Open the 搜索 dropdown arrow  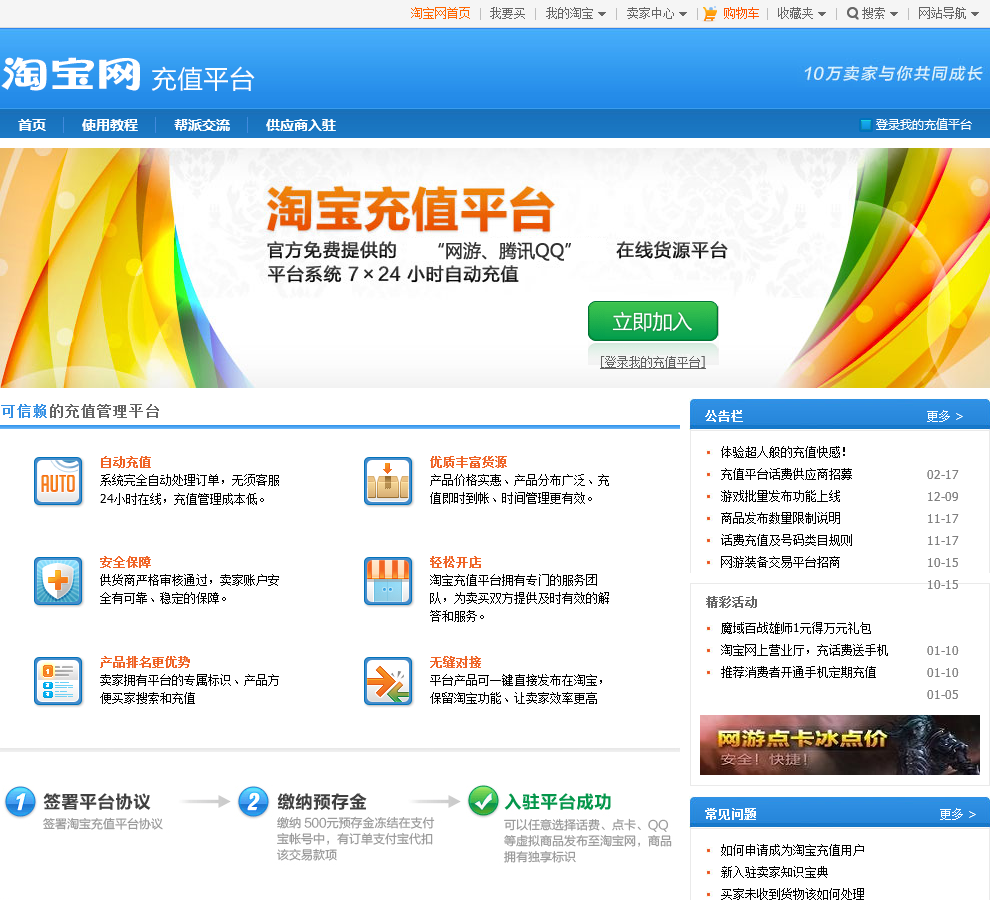pyautogui.click(x=893, y=14)
